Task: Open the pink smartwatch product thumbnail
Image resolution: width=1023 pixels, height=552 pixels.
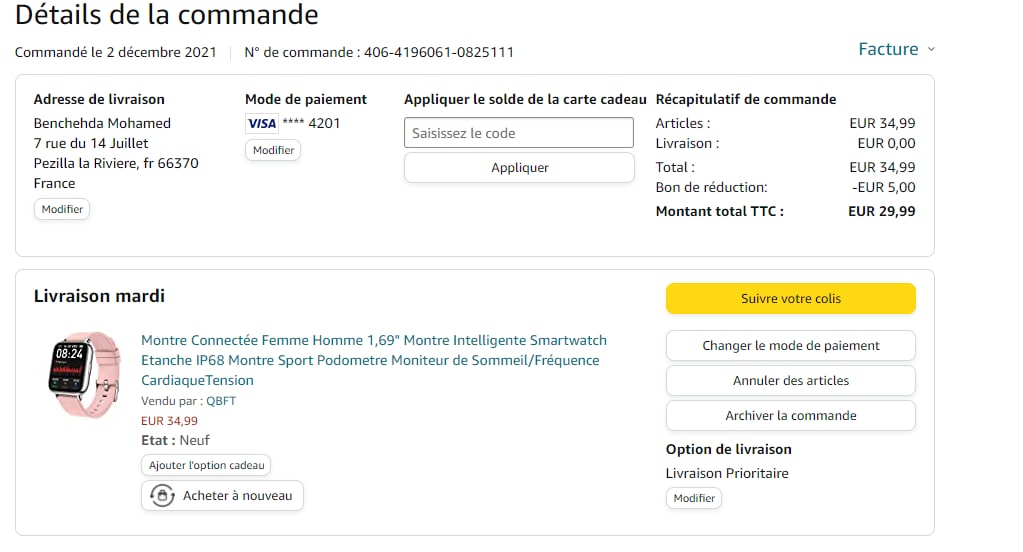Action: pyautogui.click(x=84, y=375)
